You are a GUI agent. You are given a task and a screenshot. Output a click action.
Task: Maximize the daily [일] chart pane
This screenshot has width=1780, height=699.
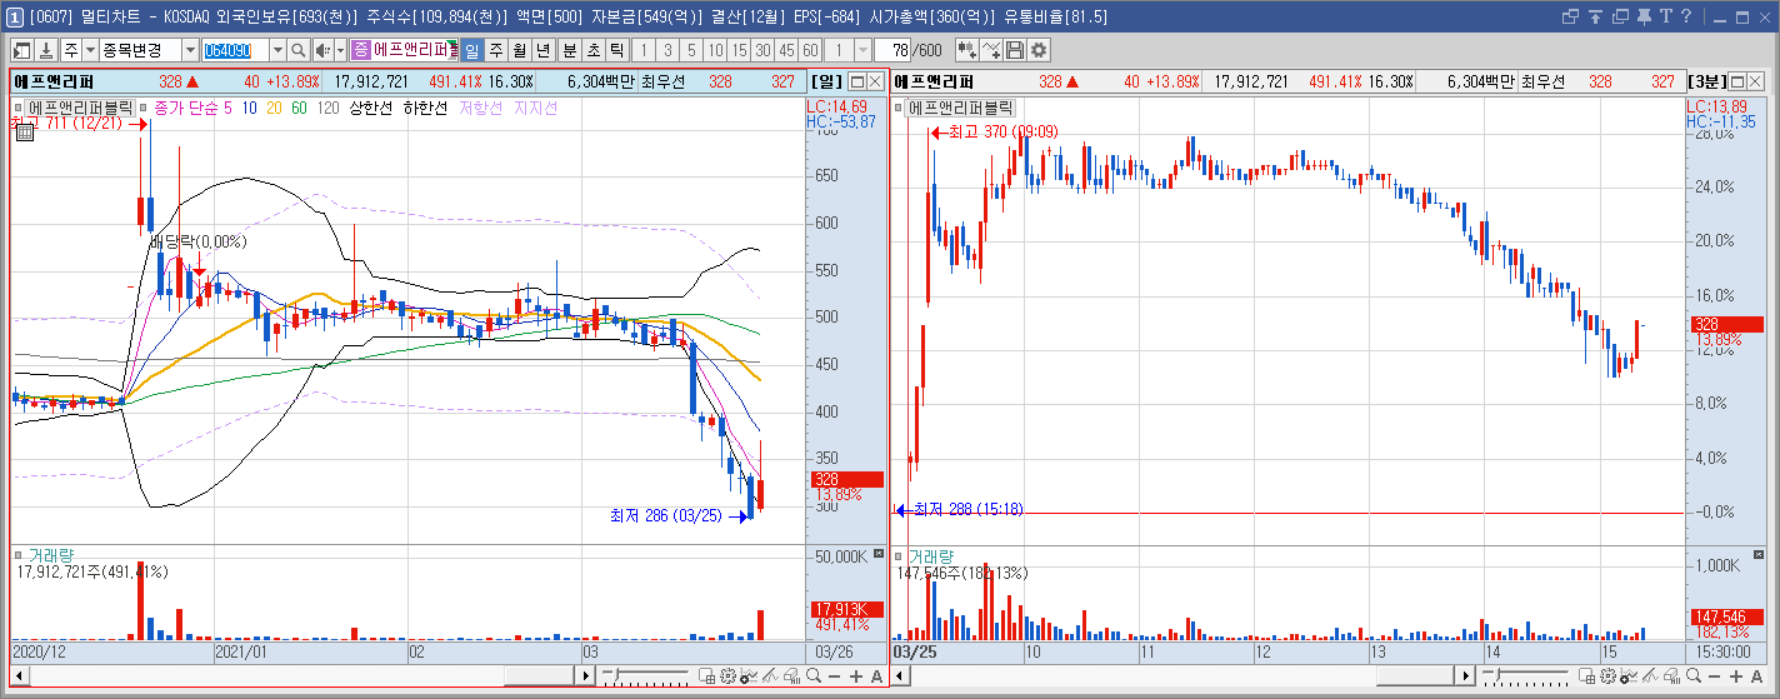click(x=857, y=81)
